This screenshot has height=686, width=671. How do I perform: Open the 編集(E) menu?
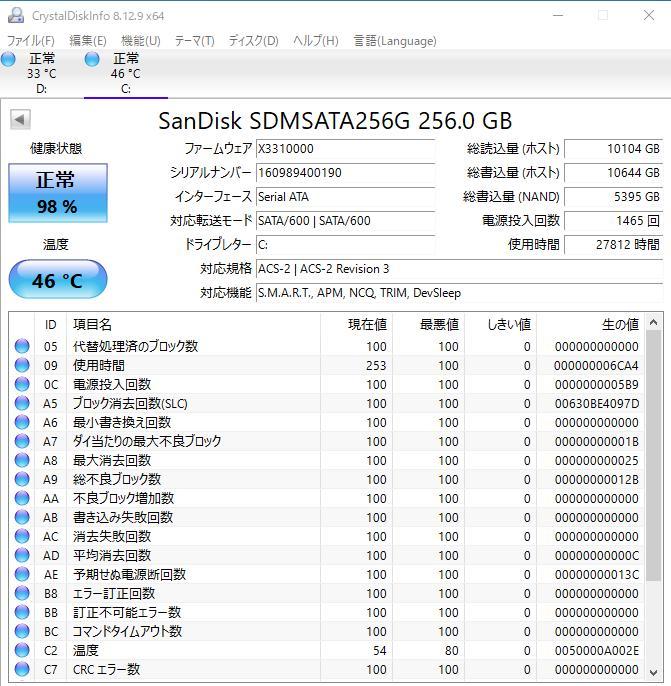click(87, 41)
